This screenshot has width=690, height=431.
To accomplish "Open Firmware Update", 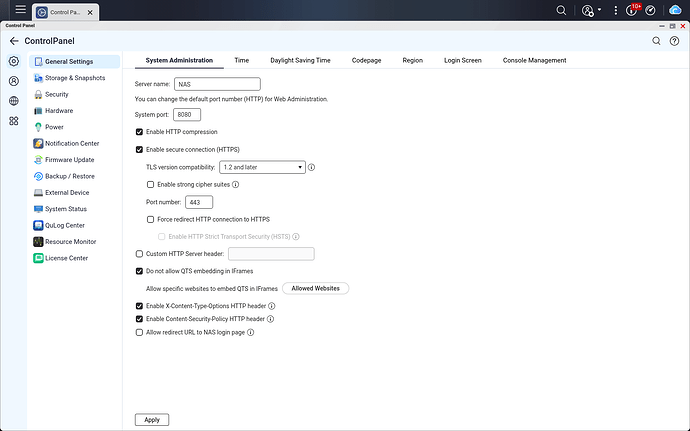I will tap(74, 160).
